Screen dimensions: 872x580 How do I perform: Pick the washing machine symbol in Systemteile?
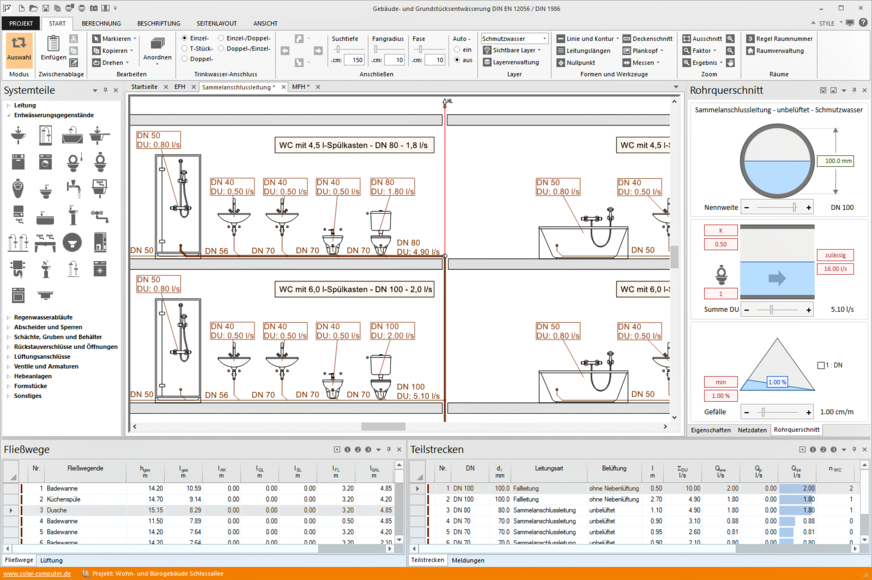pos(46,161)
